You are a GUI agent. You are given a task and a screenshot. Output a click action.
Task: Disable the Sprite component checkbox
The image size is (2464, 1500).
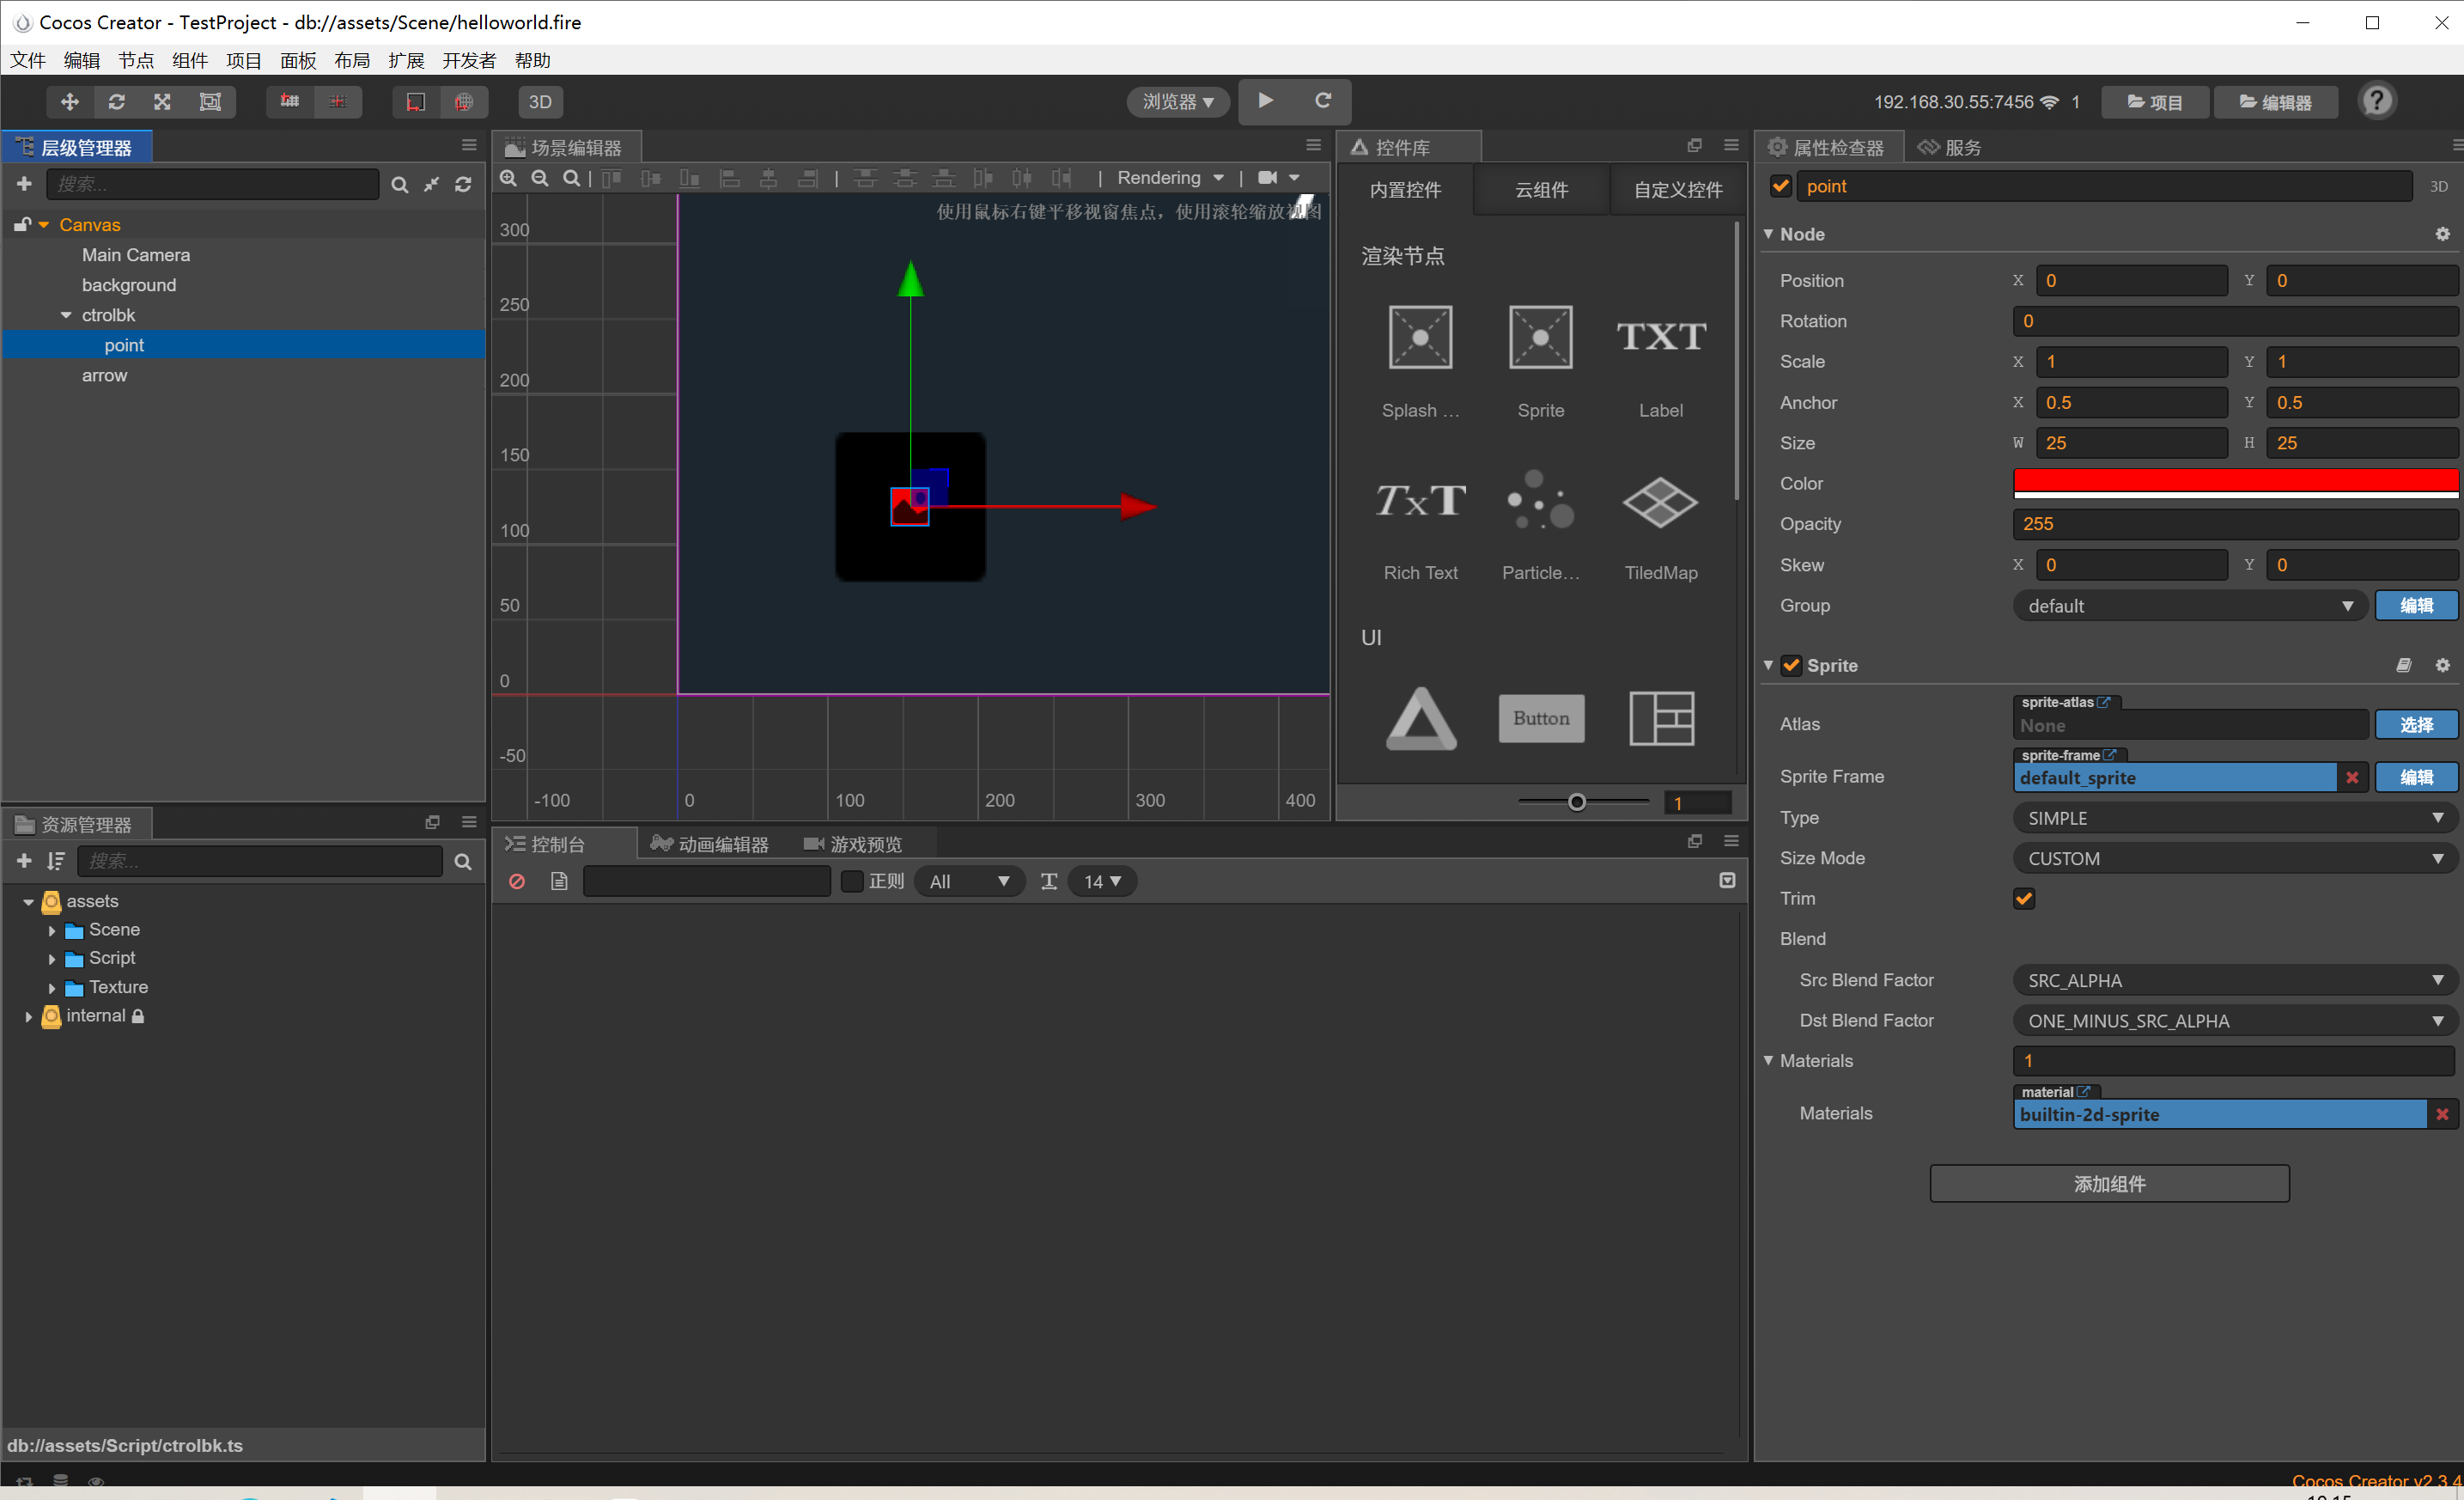pyautogui.click(x=1791, y=665)
